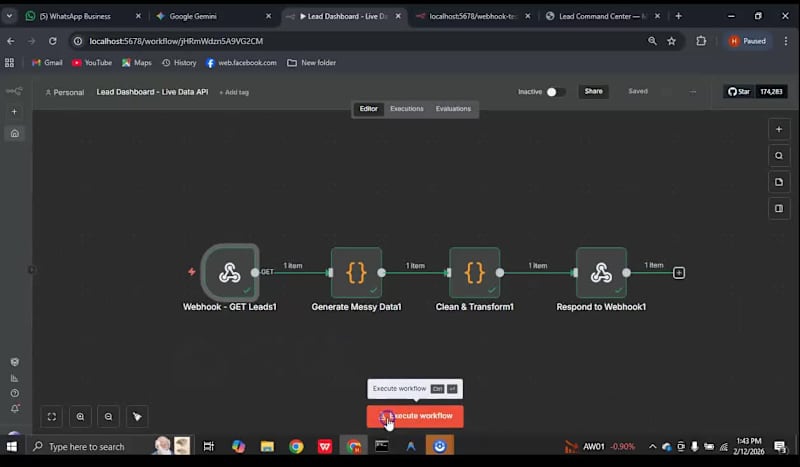Image resolution: width=800 pixels, height=467 pixels.
Task: Open the Personal project breadcrumb
Action: (x=65, y=92)
